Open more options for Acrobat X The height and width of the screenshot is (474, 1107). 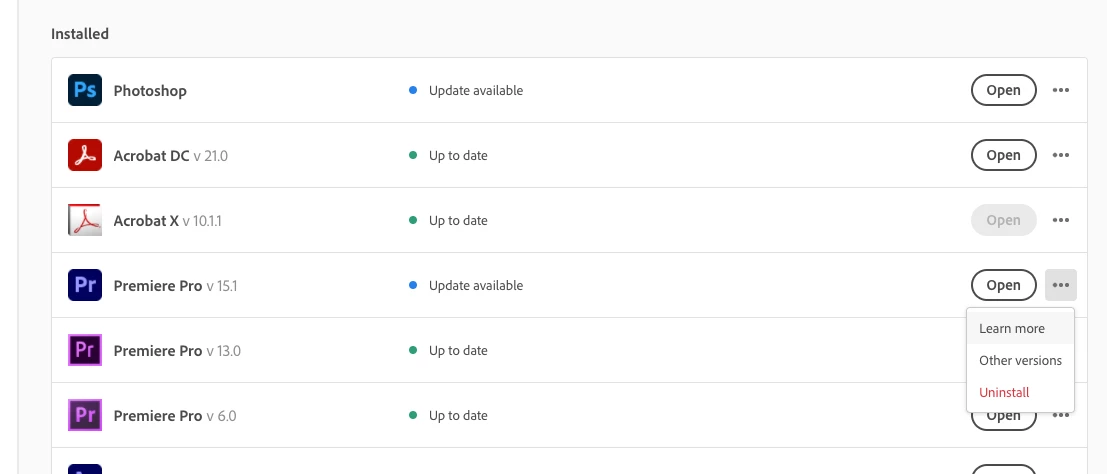coord(1060,220)
